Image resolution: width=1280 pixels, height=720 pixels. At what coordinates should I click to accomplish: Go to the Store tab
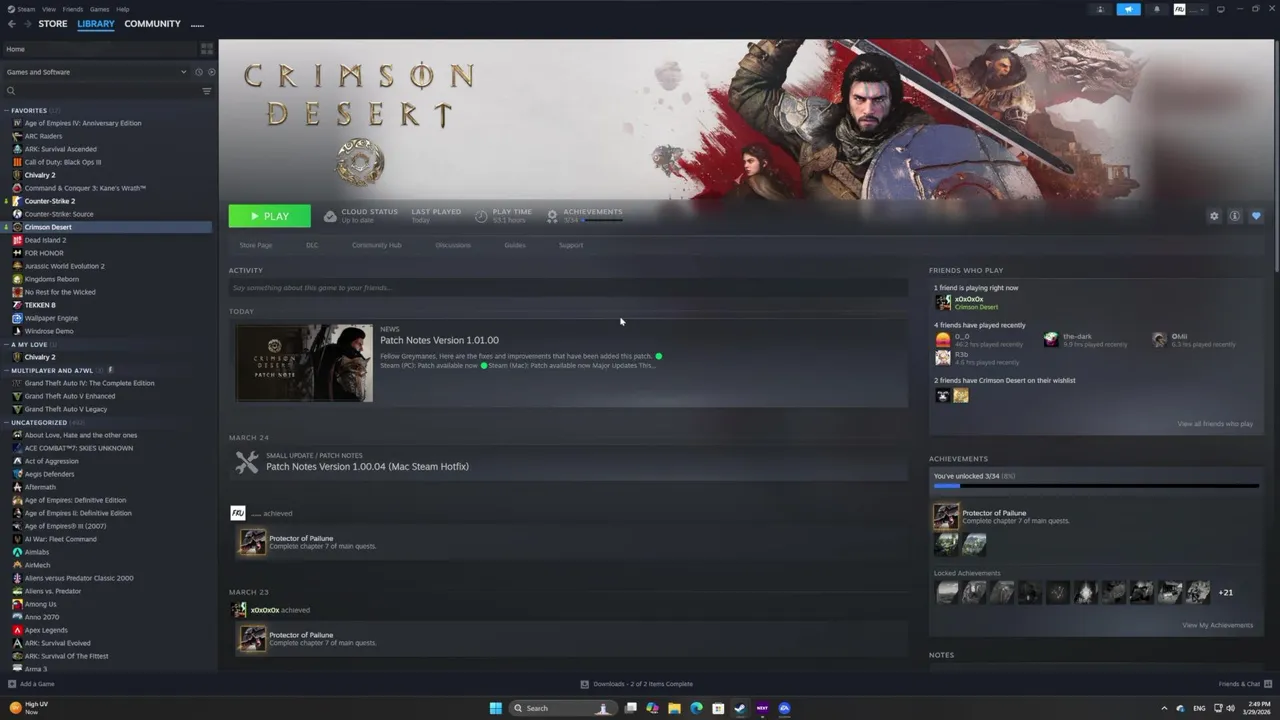tap(53, 24)
